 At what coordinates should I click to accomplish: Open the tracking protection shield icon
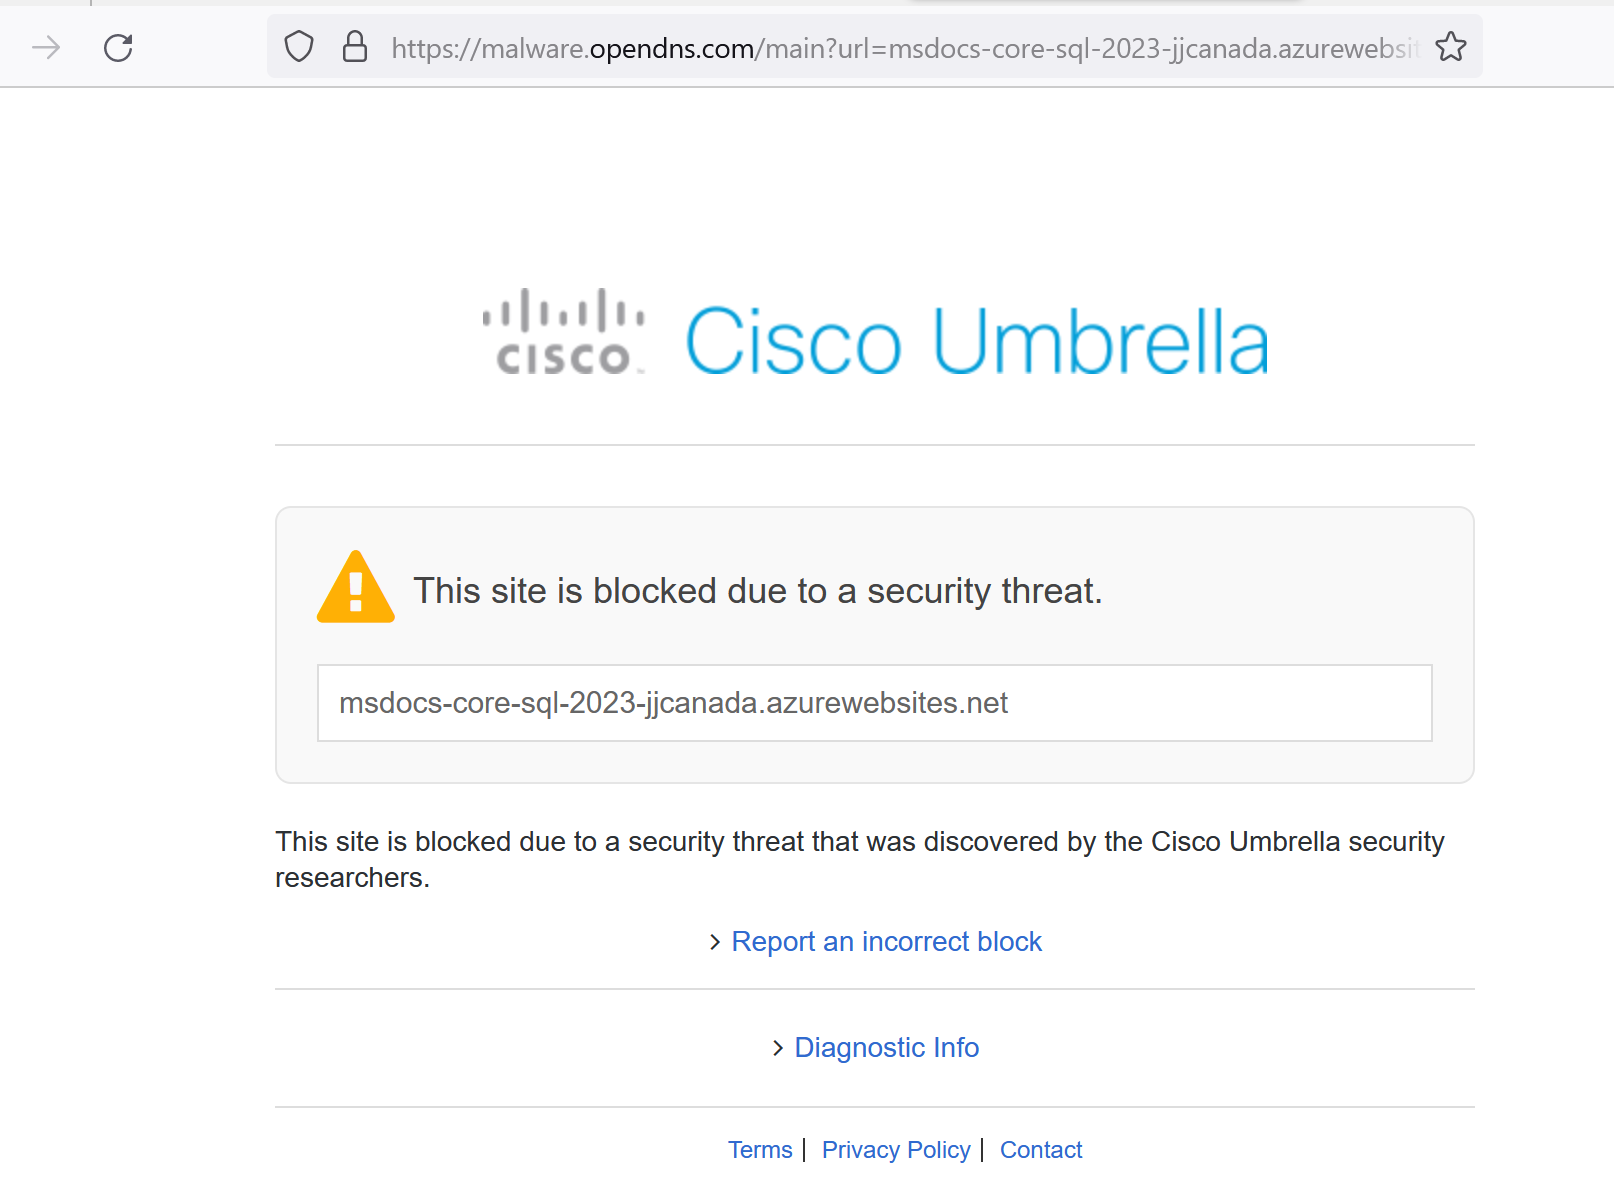pos(299,47)
